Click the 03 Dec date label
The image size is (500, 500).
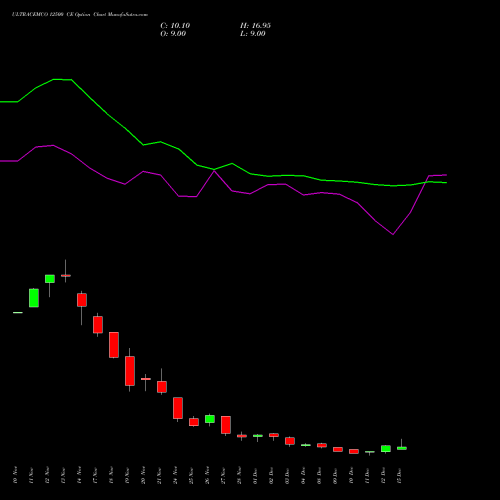pyautogui.click(x=287, y=475)
